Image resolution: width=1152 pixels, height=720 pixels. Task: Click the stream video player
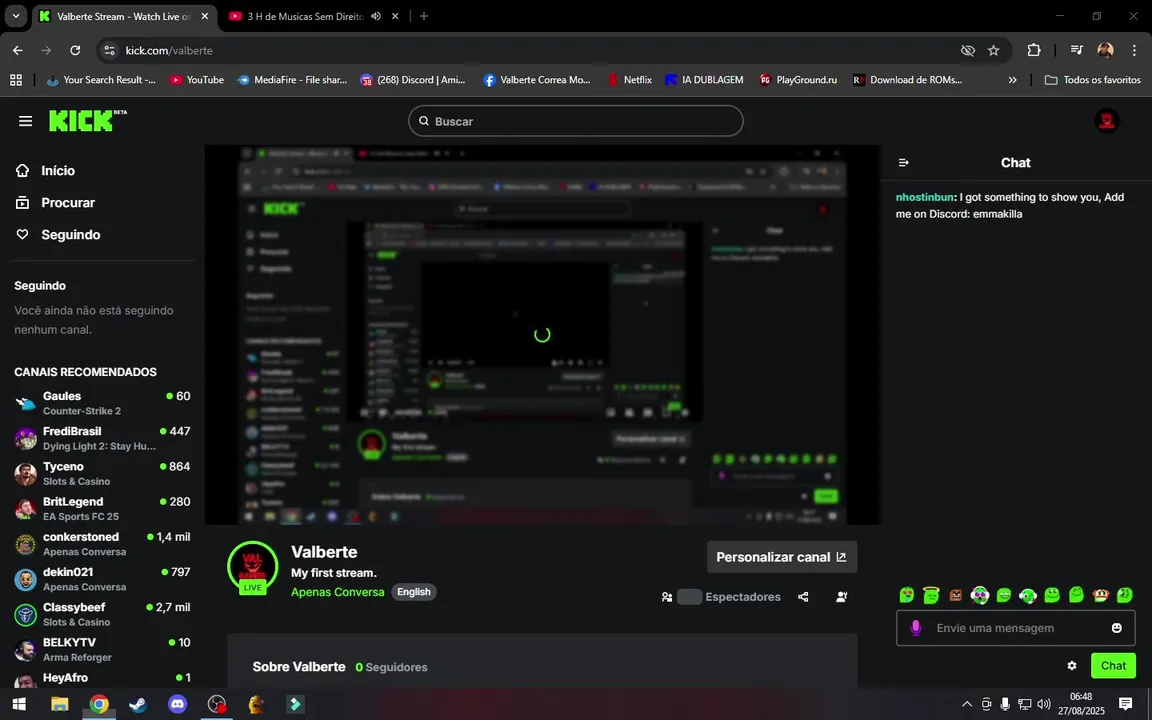pos(542,335)
